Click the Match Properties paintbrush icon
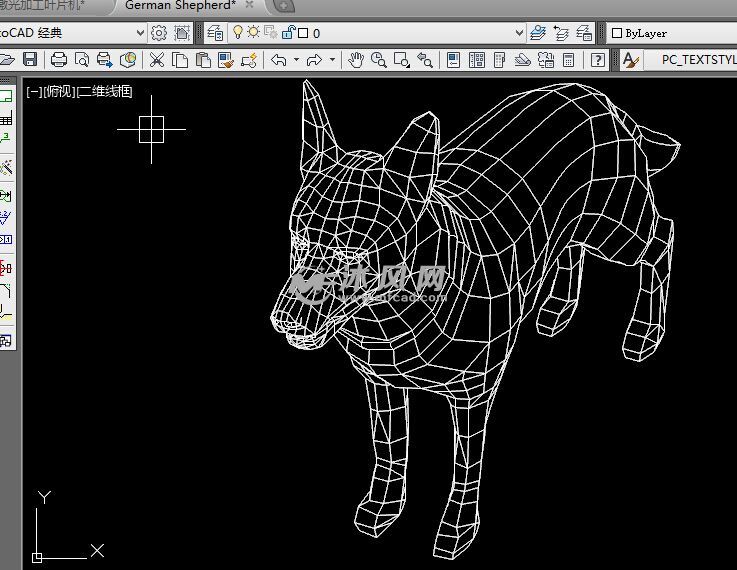Screen dimensions: 737x570 (226, 60)
